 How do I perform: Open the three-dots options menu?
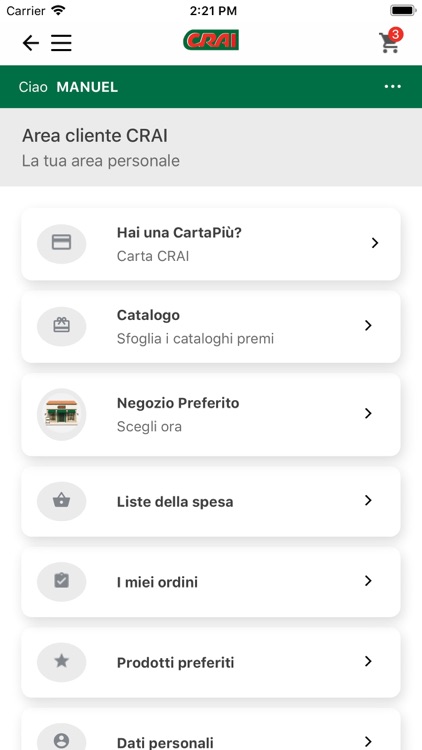(392, 87)
